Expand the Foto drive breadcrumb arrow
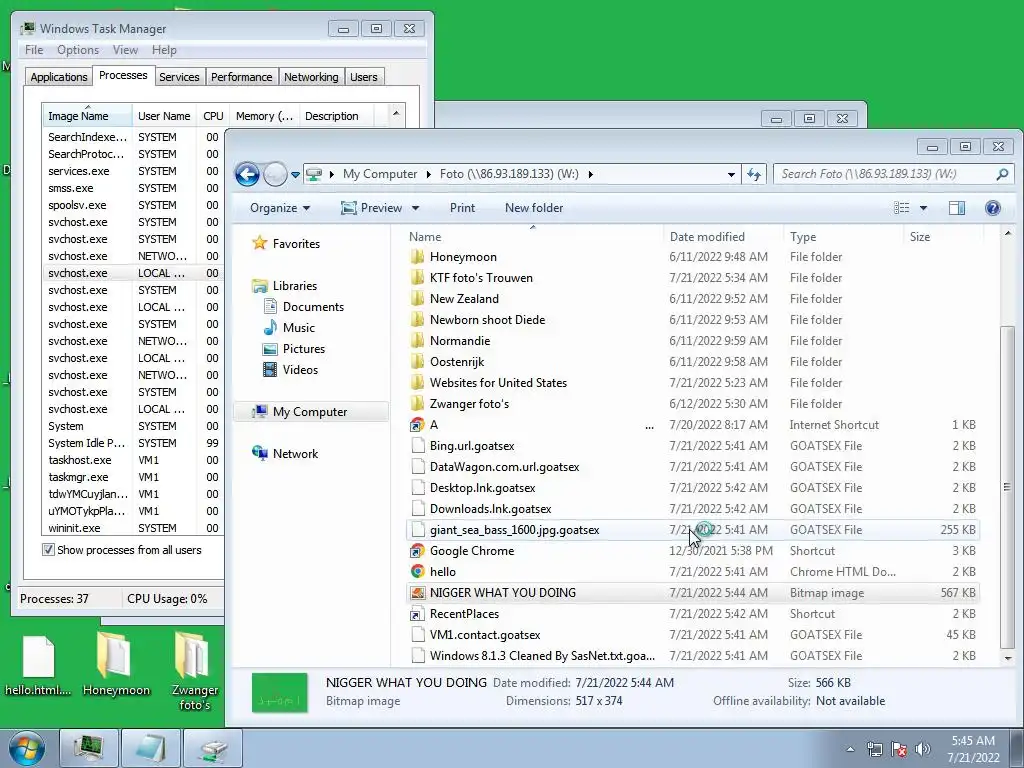This screenshot has width=1024, height=768. click(590, 174)
